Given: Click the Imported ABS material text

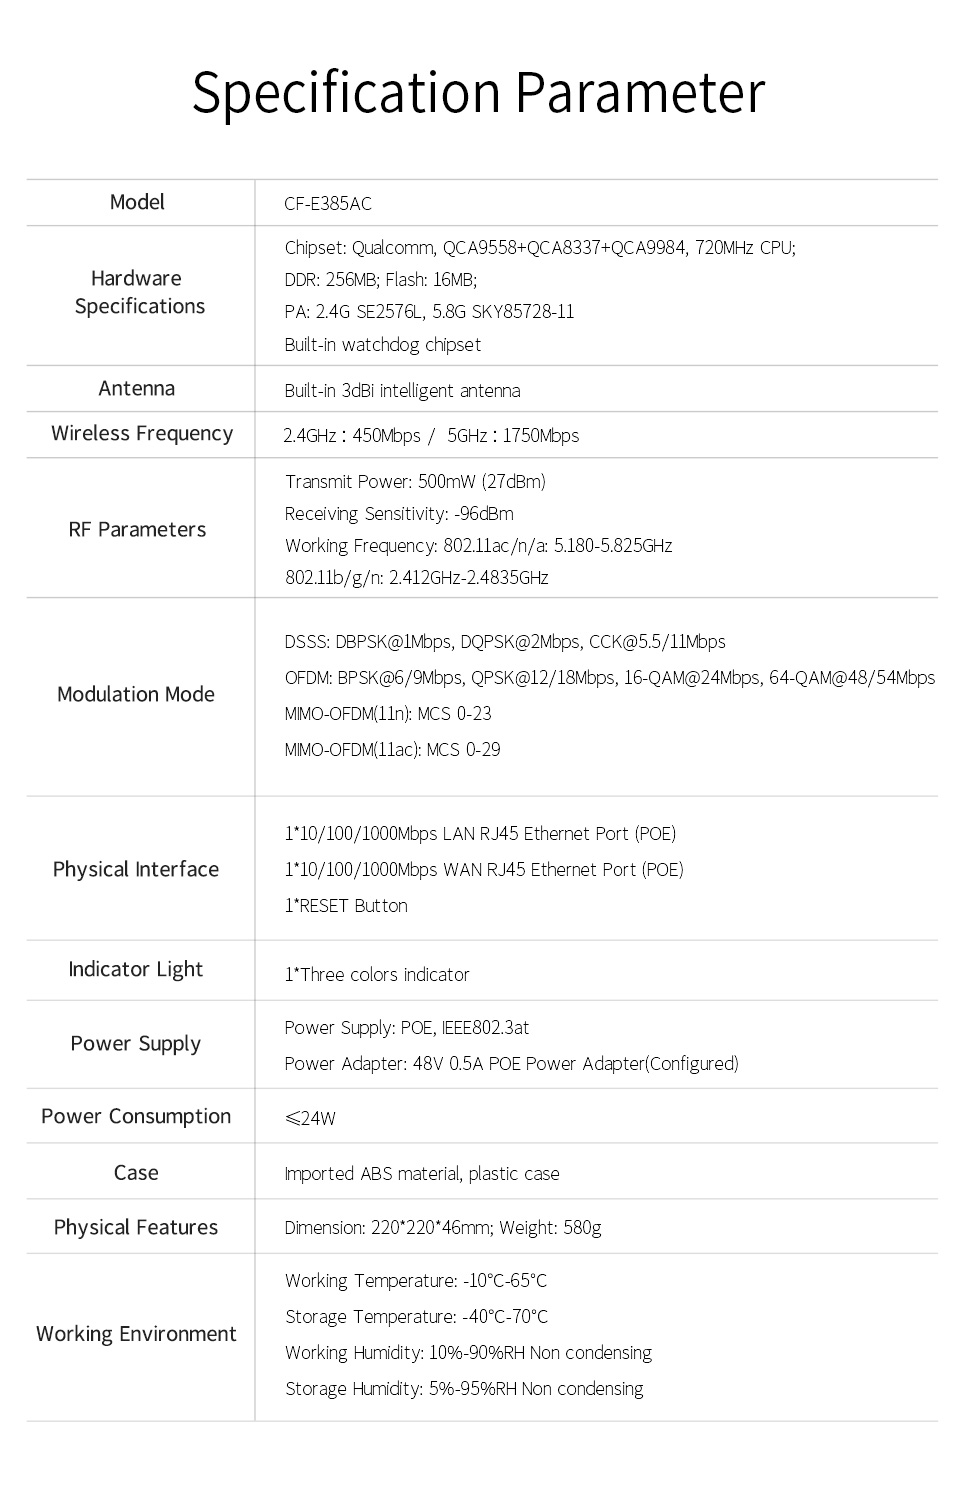Looking at the screenshot, I should point(421,1174).
